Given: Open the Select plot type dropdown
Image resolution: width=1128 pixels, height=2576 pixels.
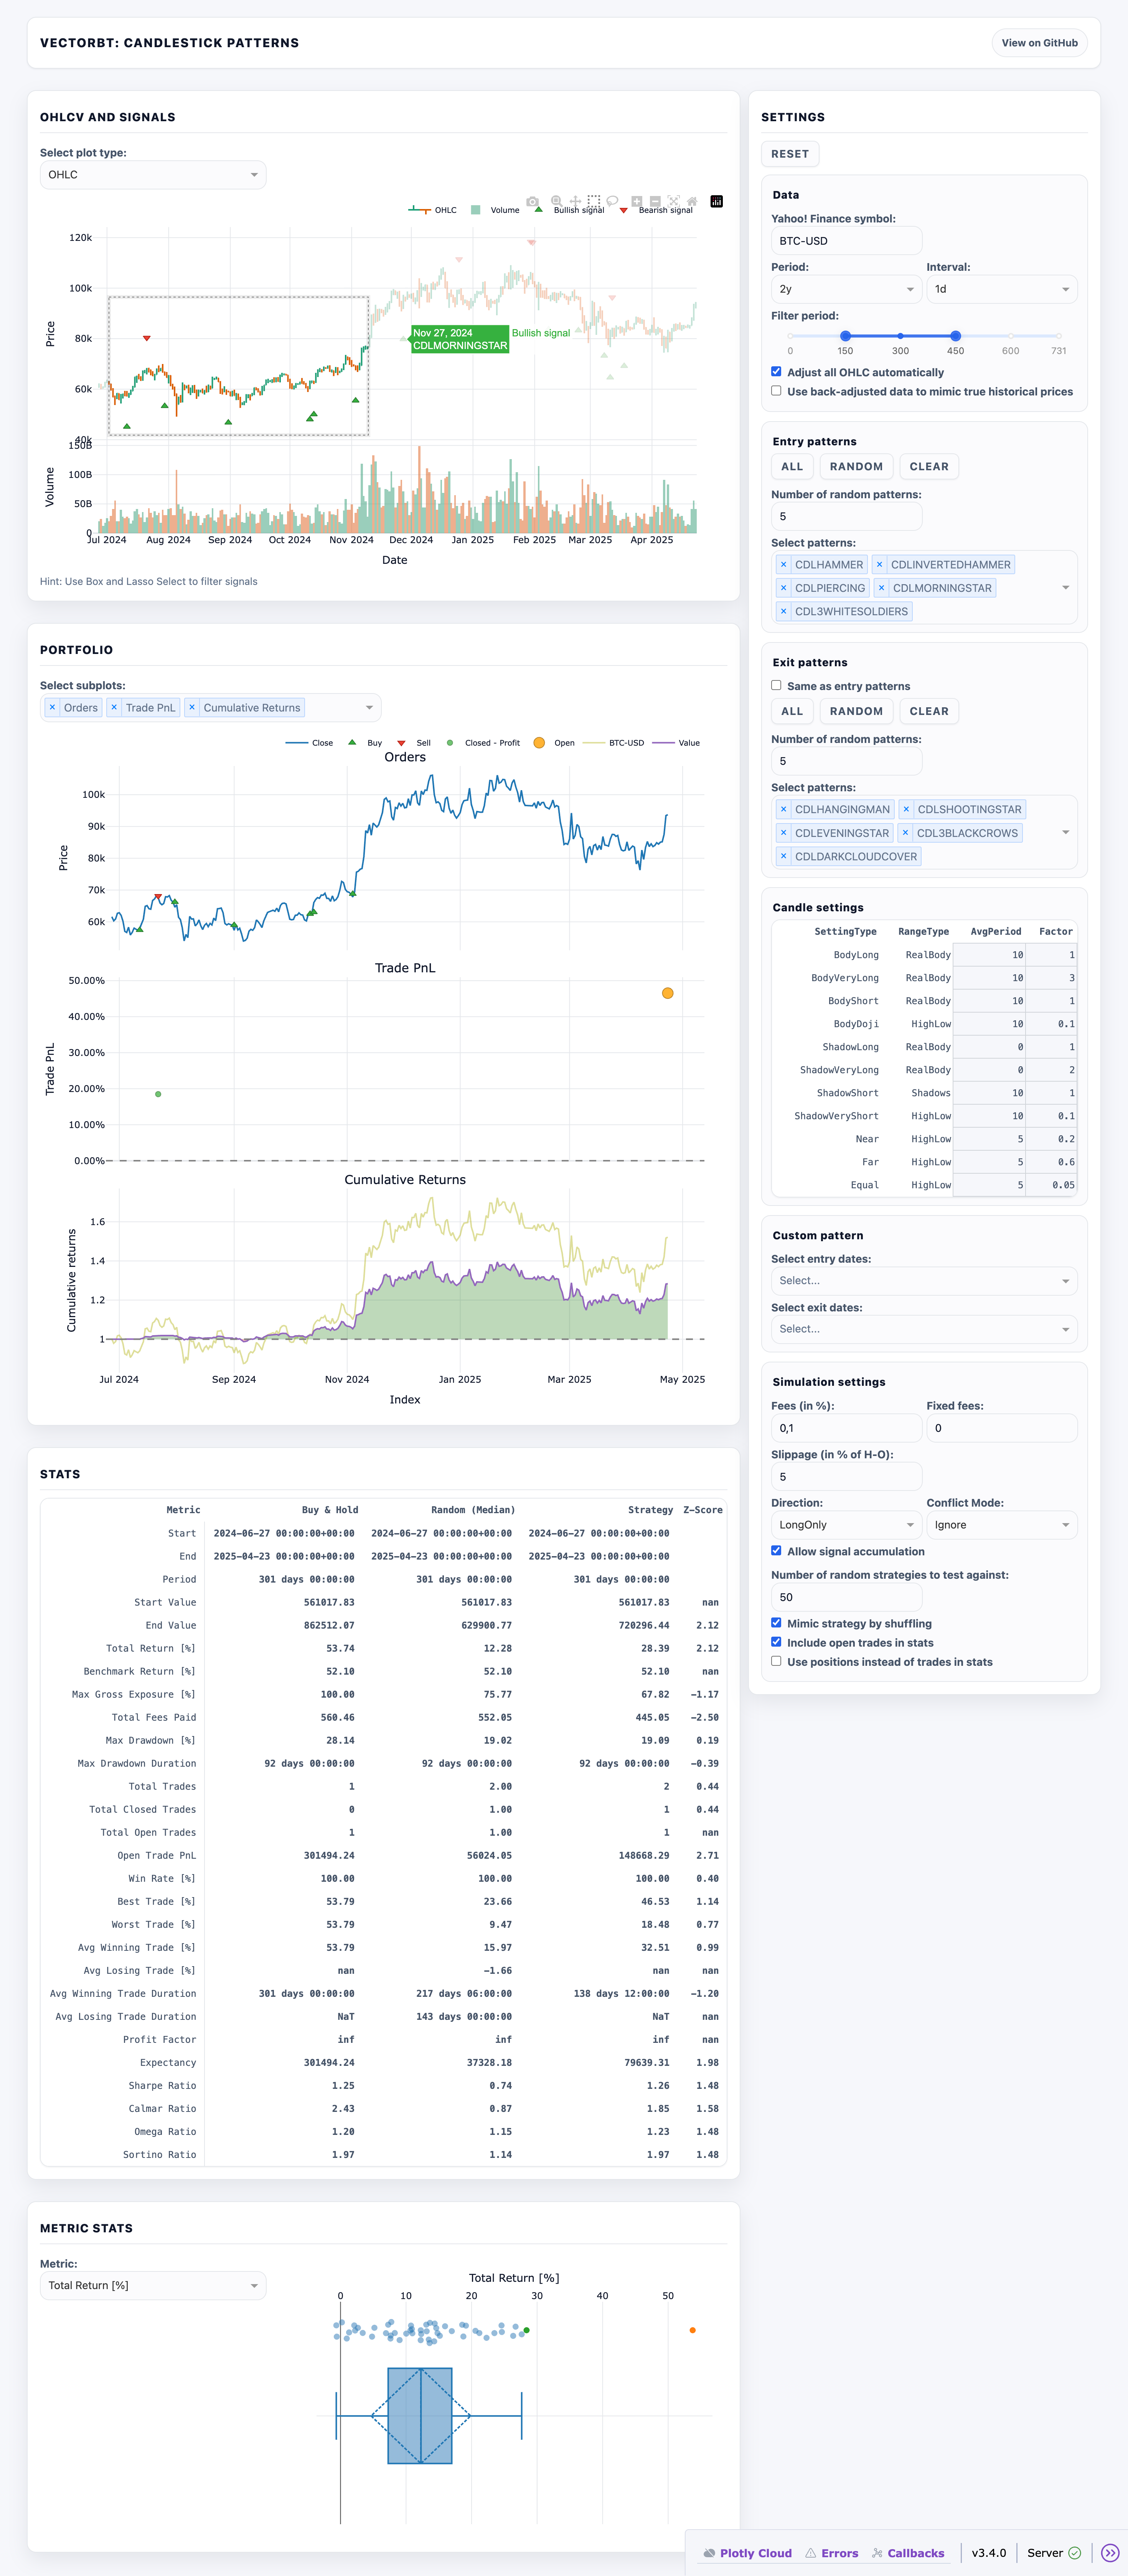Looking at the screenshot, I should [x=153, y=175].
